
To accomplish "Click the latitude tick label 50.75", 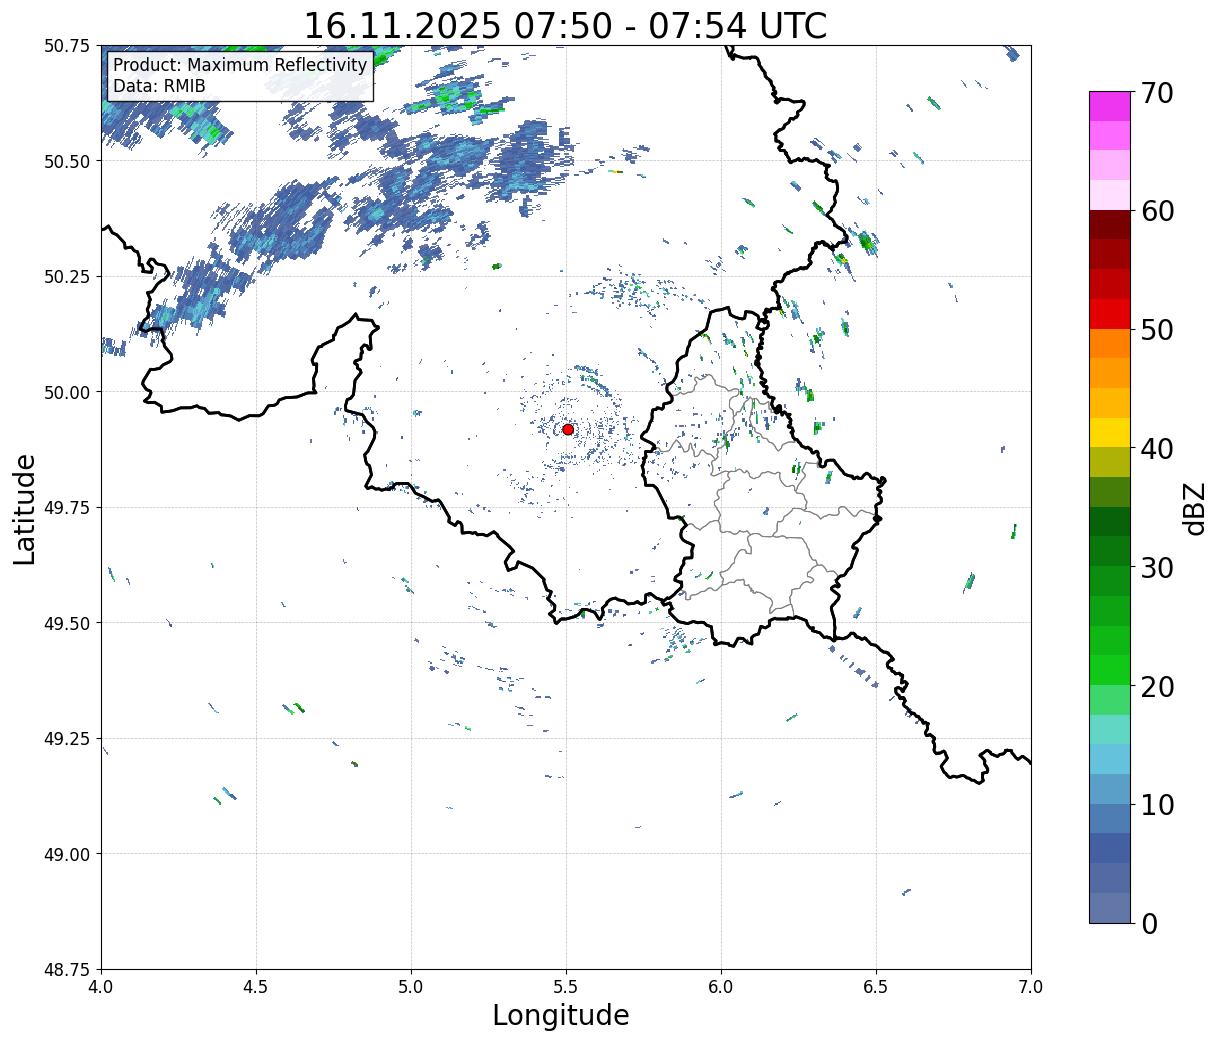I will coord(67,46).
